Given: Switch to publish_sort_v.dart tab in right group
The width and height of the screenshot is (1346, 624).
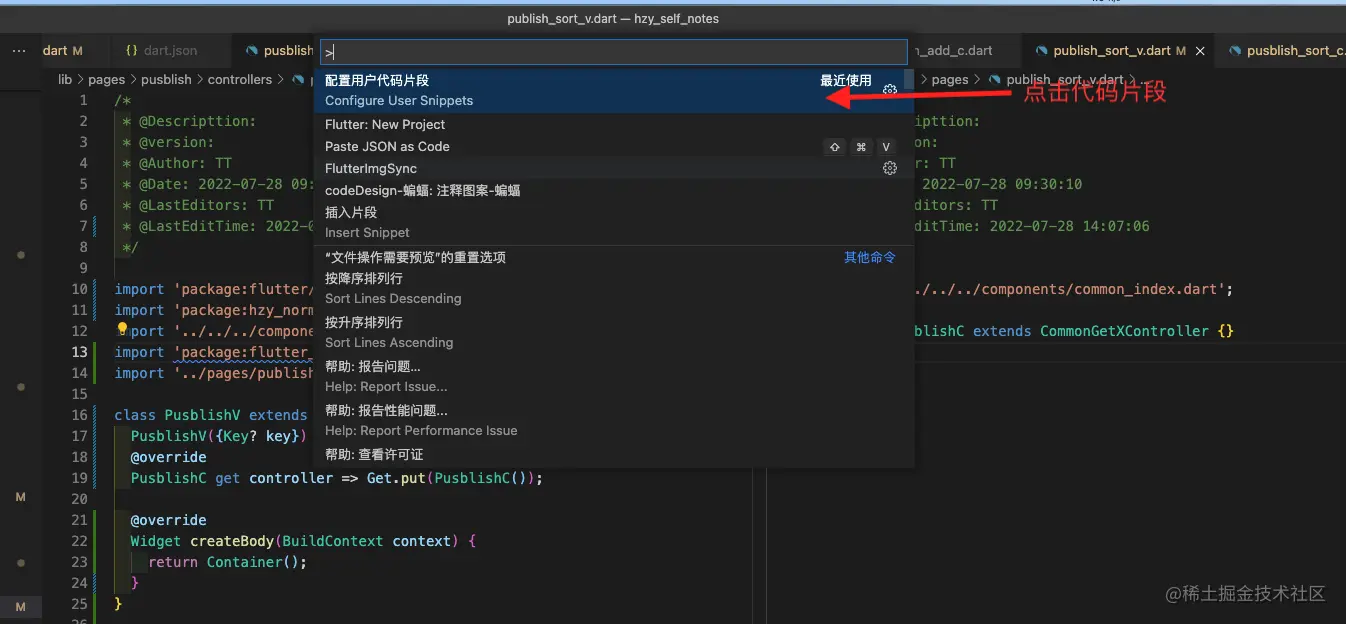Looking at the screenshot, I should click(x=1118, y=50).
